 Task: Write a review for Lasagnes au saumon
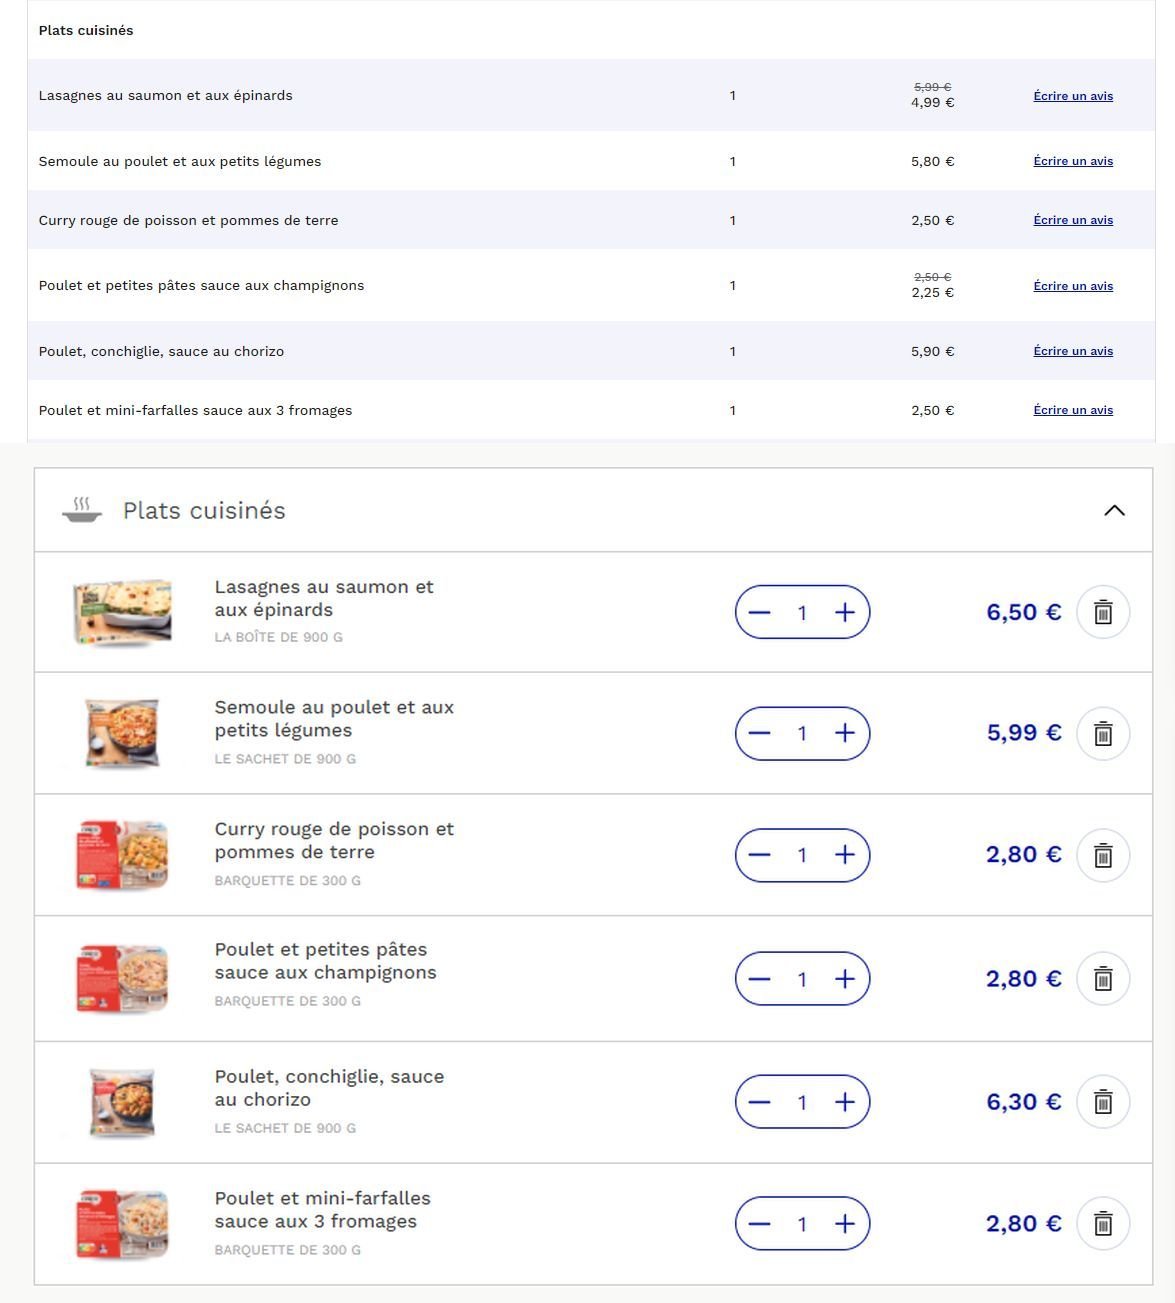1073,96
